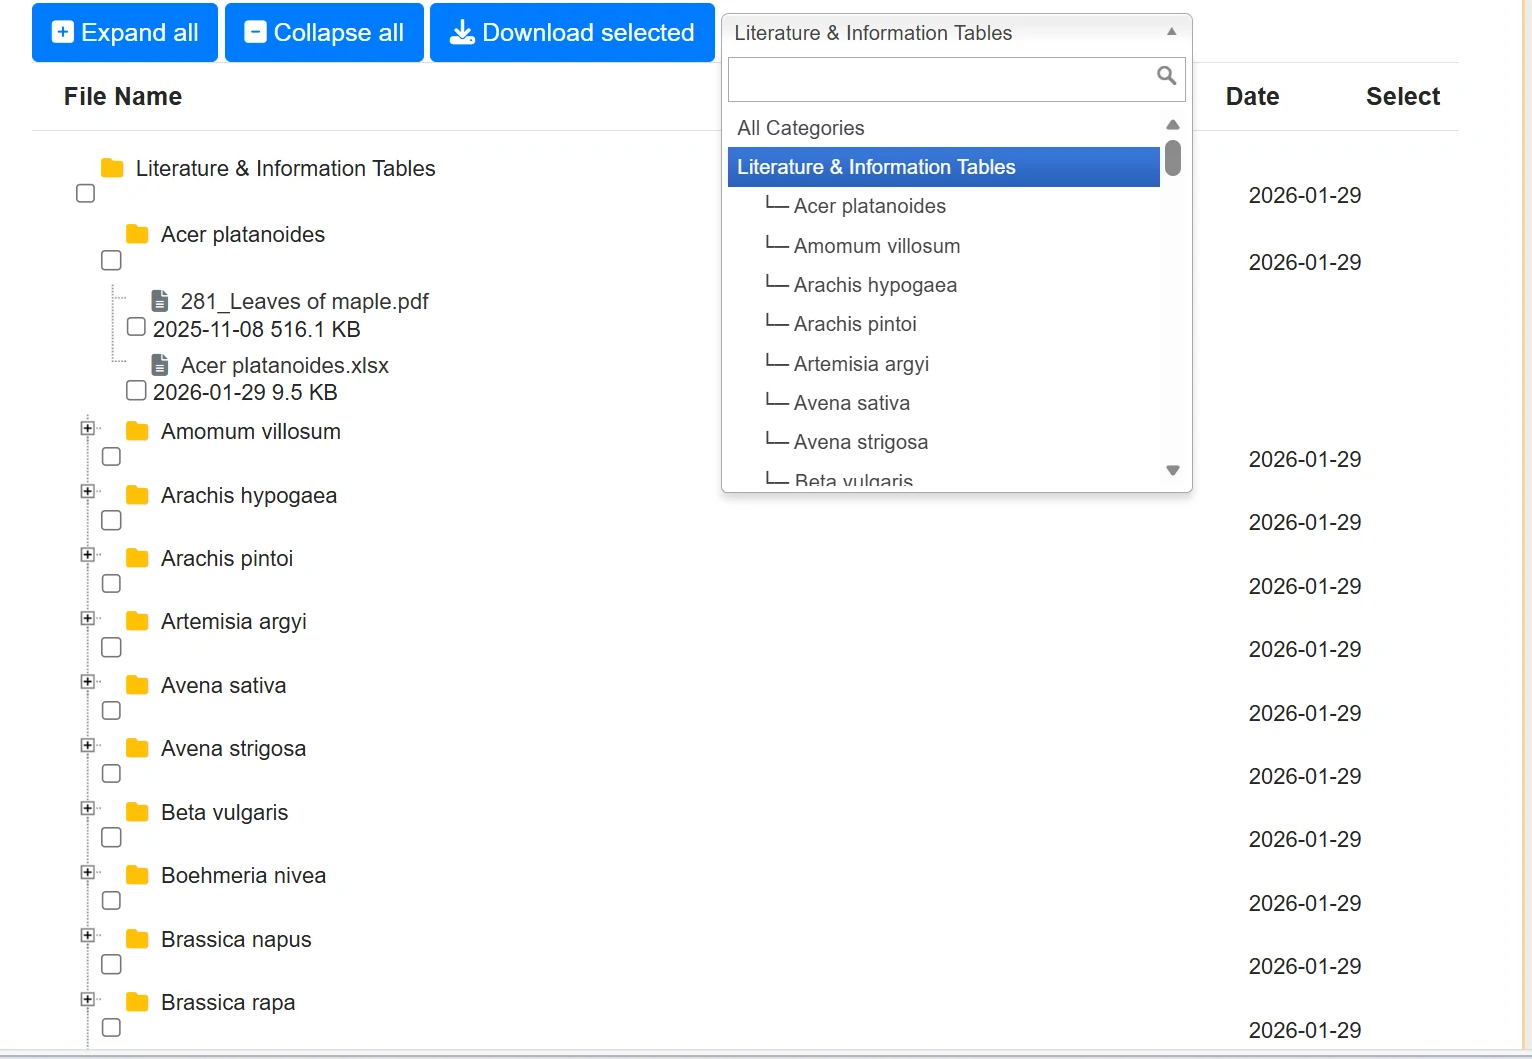Click the Acer platanoides.xlsx file icon
Image resolution: width=1532 pixels, height=1059 pixels.
[159, 365]
